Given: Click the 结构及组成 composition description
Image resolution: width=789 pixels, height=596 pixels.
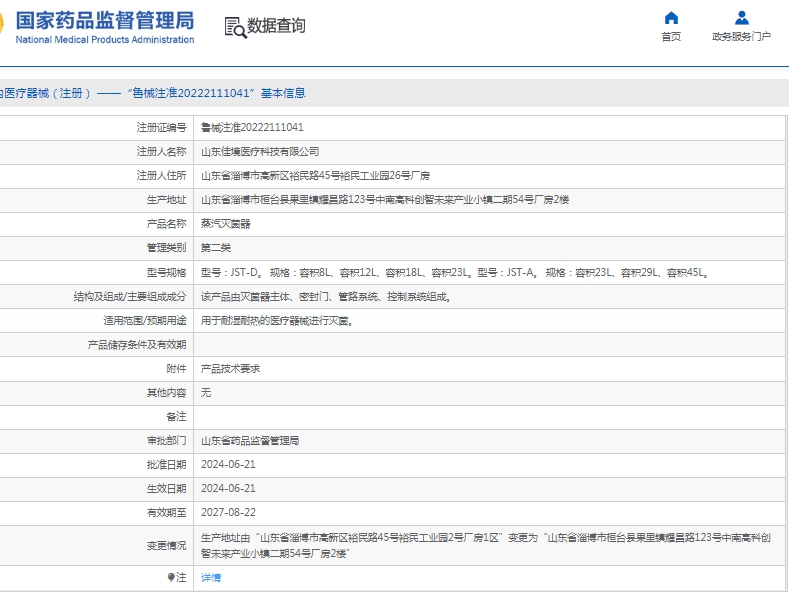Looking at the screenshot, I should click(x=326, y=296).
